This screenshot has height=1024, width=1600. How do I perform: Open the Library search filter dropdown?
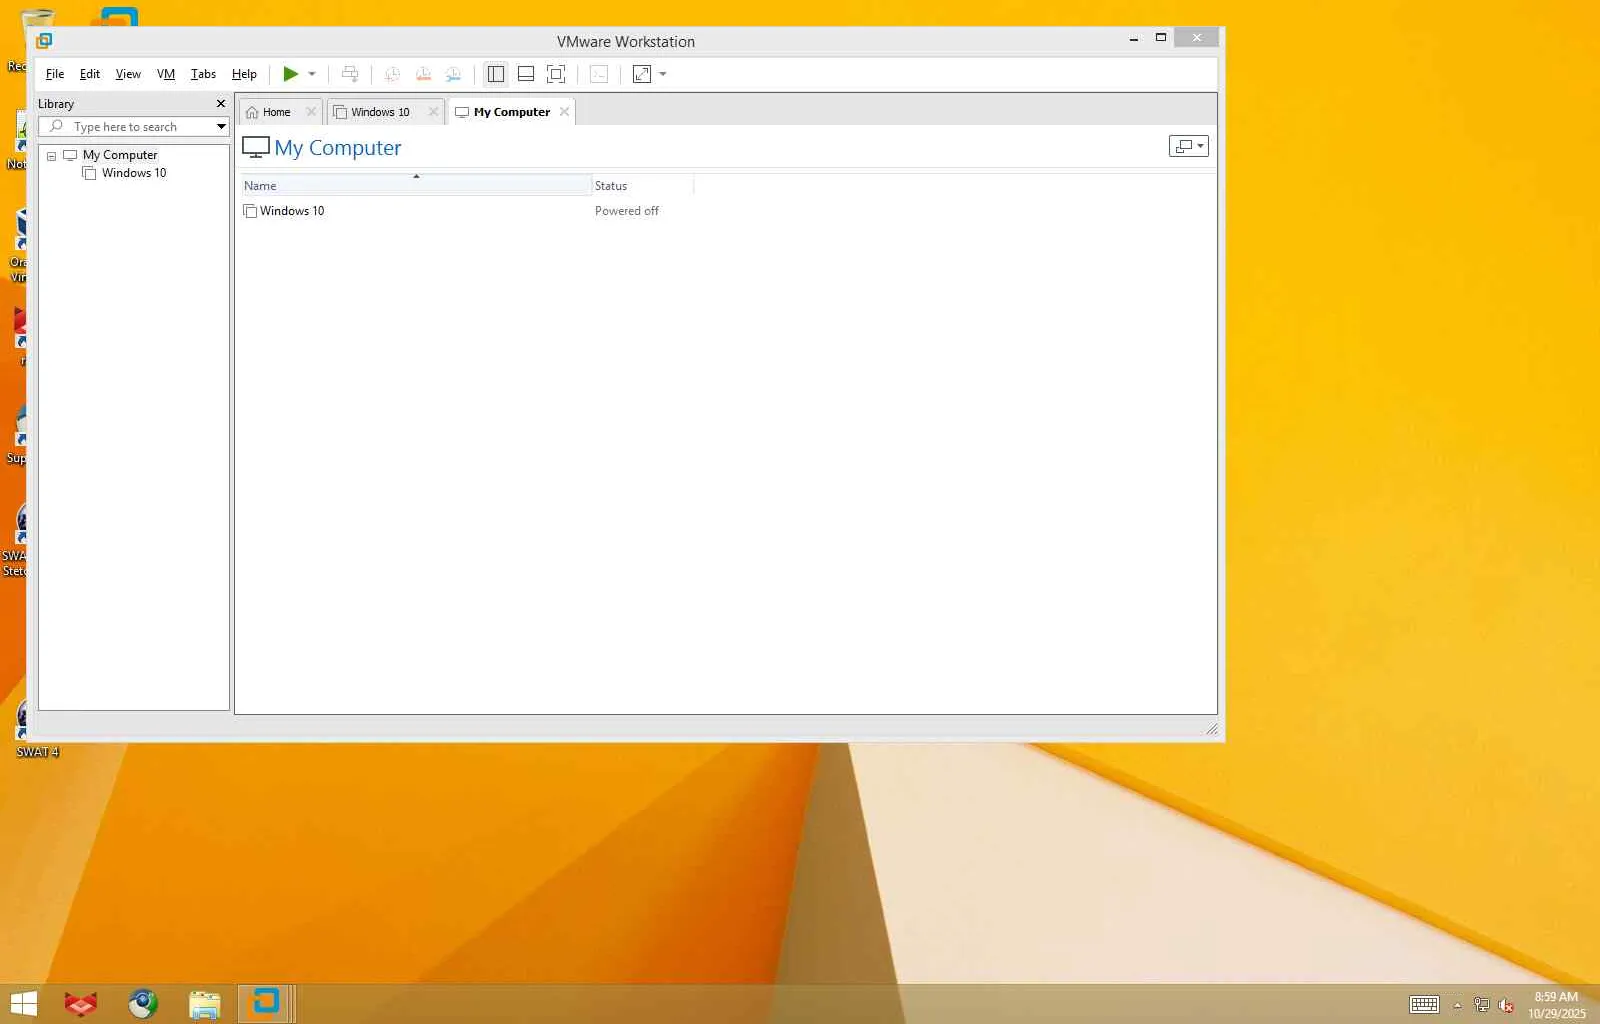[221, 127]
